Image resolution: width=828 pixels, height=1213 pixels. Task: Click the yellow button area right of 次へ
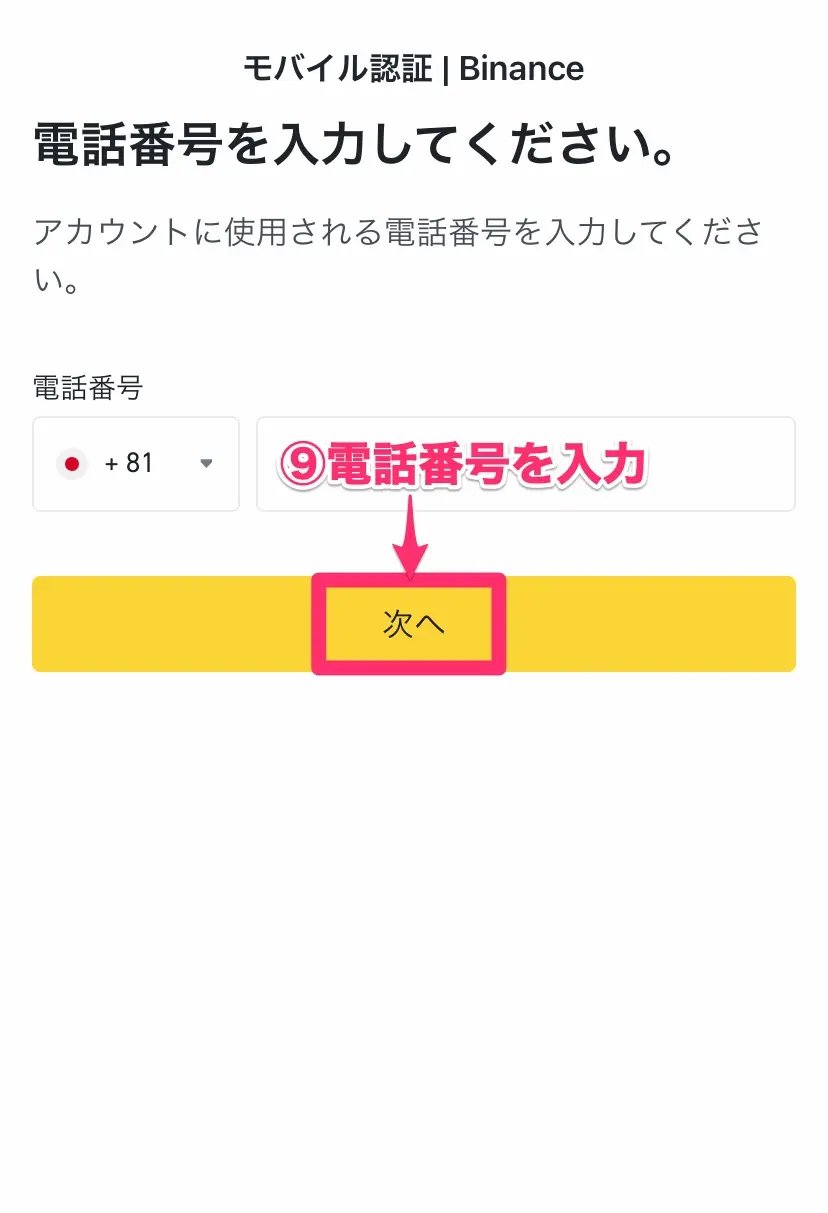(651, 624)
